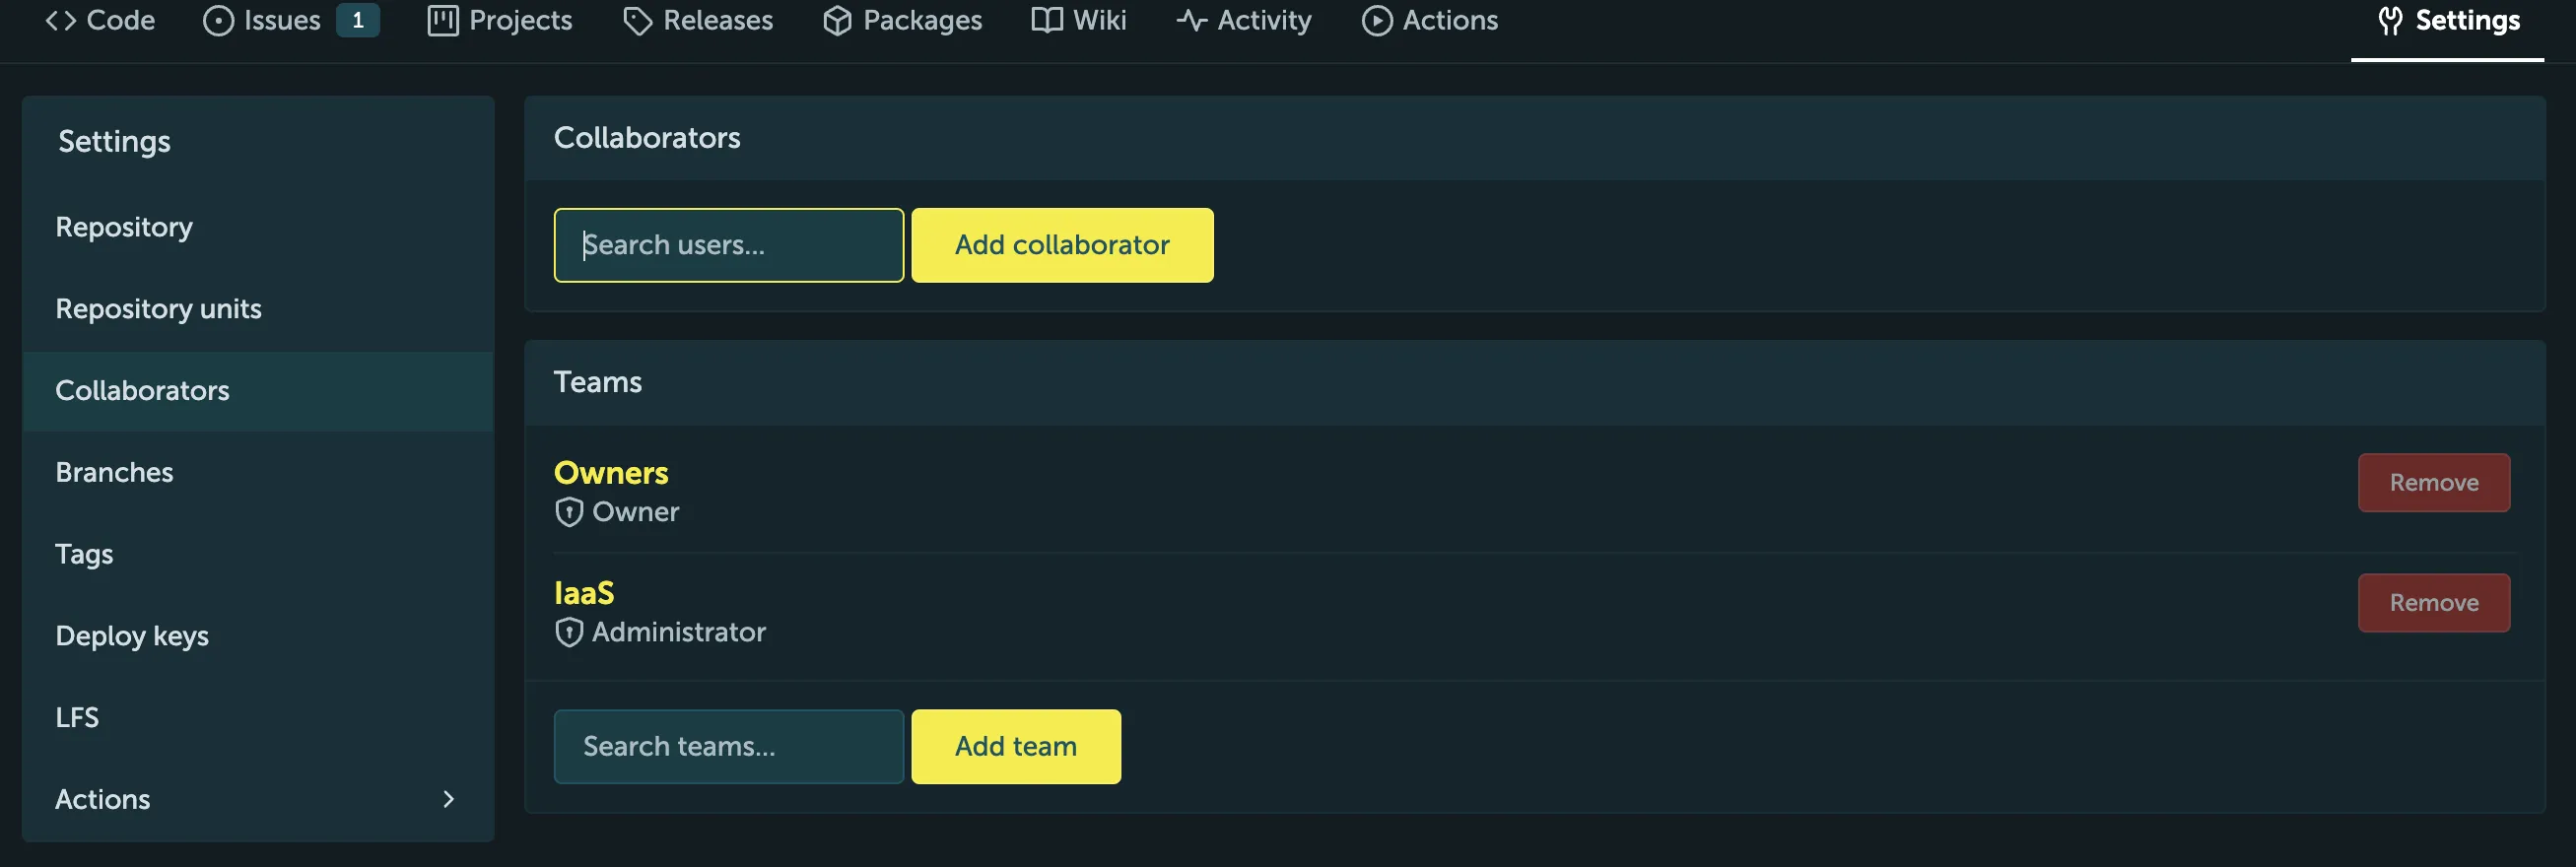Click the Packages box icon
The height and width of the screenshot is (867, 2576).
click(x=837, y=21)
